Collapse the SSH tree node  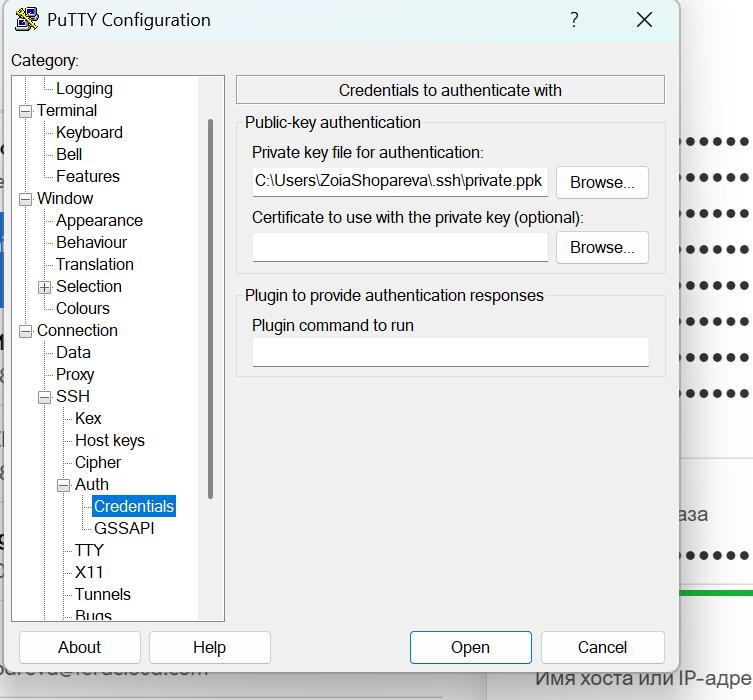point(45,397)
